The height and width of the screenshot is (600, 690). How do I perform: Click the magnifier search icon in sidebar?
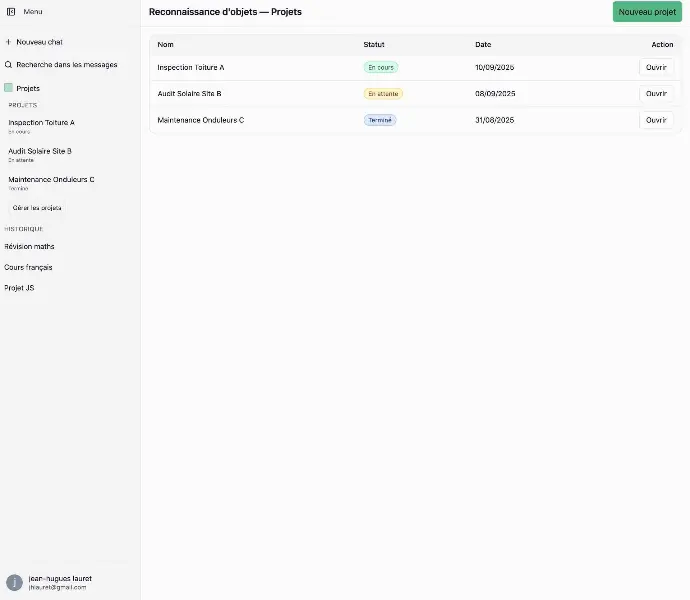(x=9, y=64)
